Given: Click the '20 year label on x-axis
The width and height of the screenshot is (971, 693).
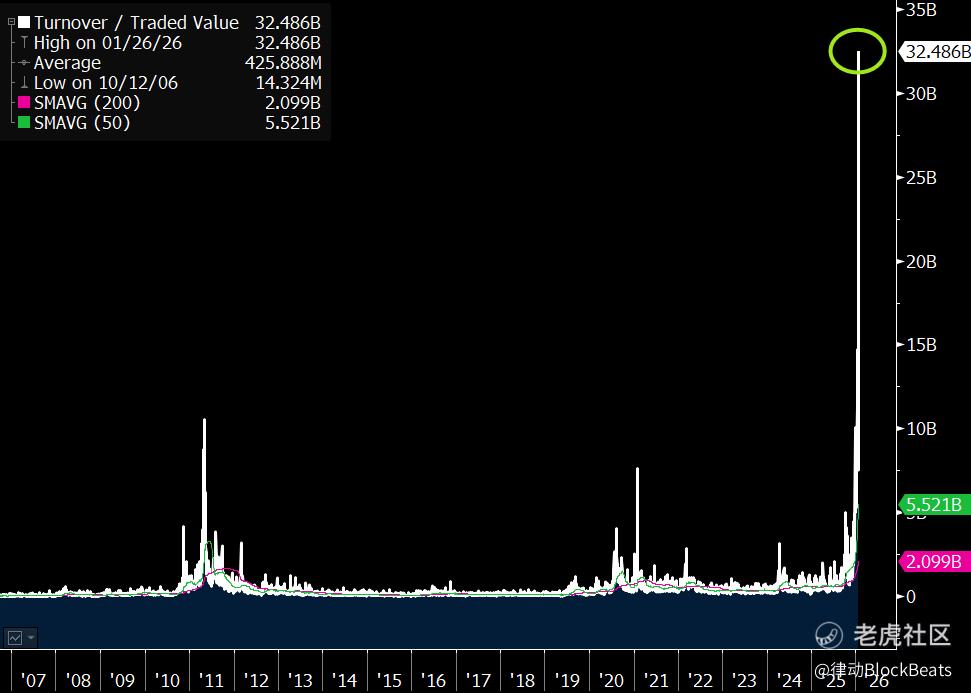Looking at the screenshot, I should pyautogui.click(x=611, y=681).
